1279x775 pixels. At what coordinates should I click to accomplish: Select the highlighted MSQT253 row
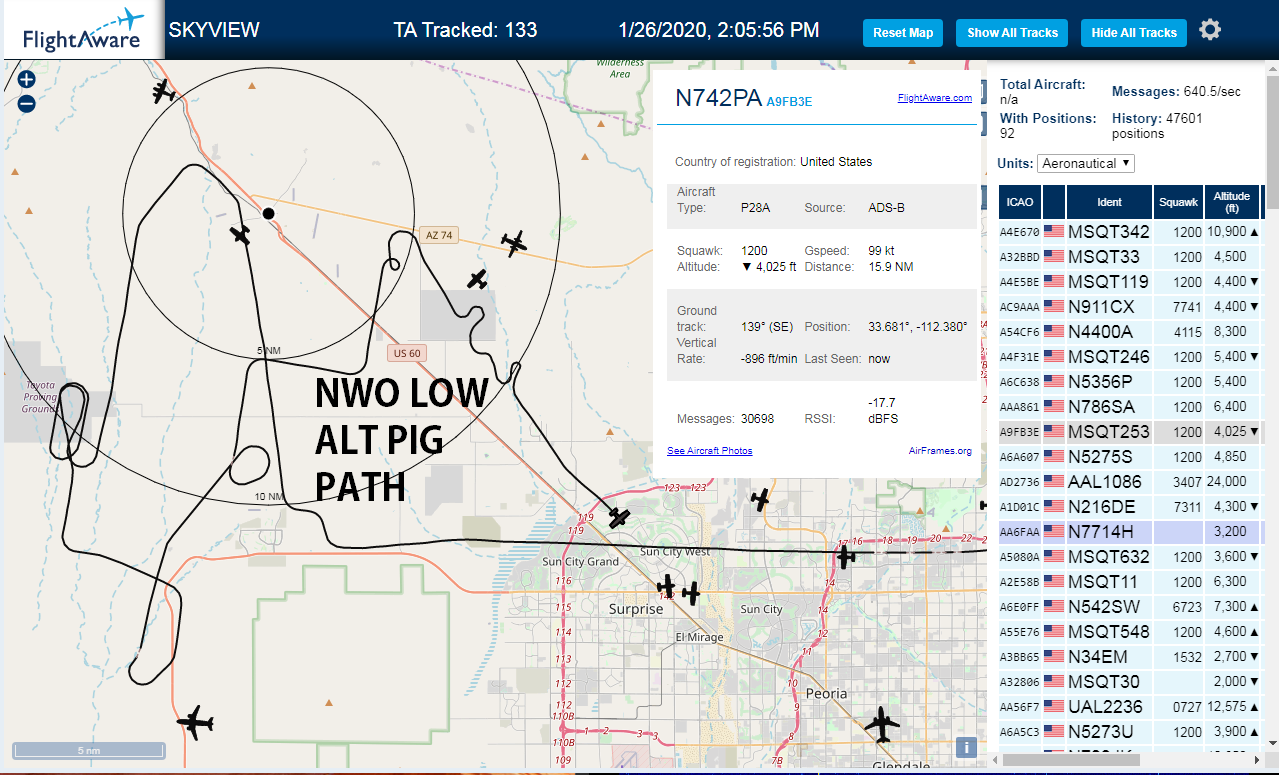[1130, 432]
